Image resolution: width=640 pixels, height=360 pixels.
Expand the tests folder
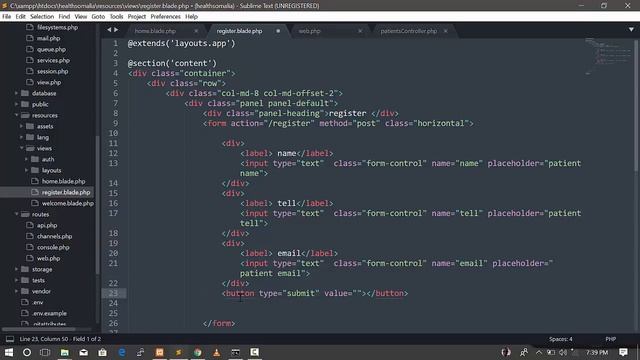pyautogui.click(x=16, y=280)
